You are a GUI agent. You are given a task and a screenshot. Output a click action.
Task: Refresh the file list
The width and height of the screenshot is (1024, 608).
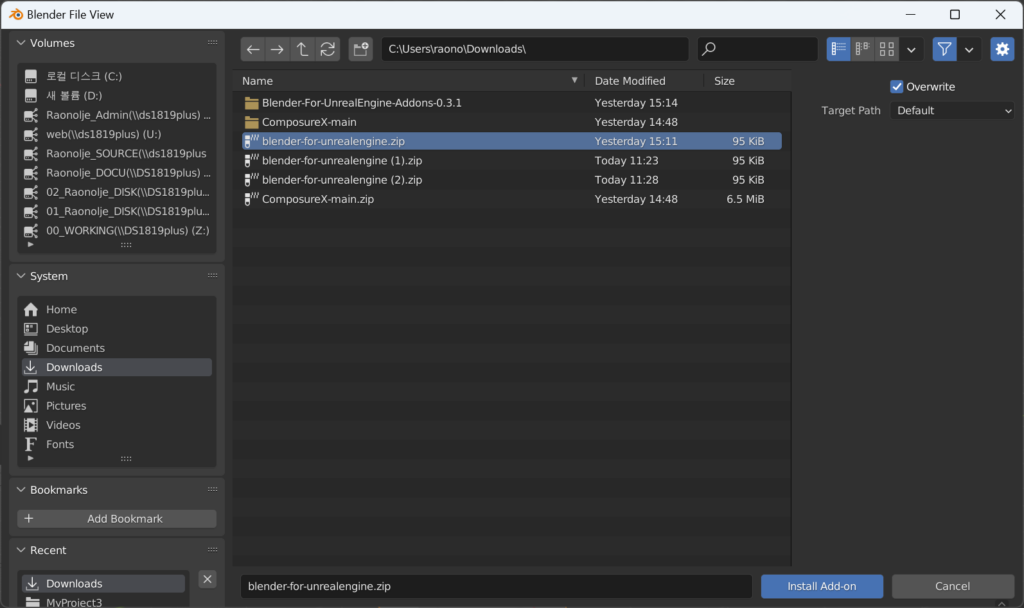coord(327,49)
